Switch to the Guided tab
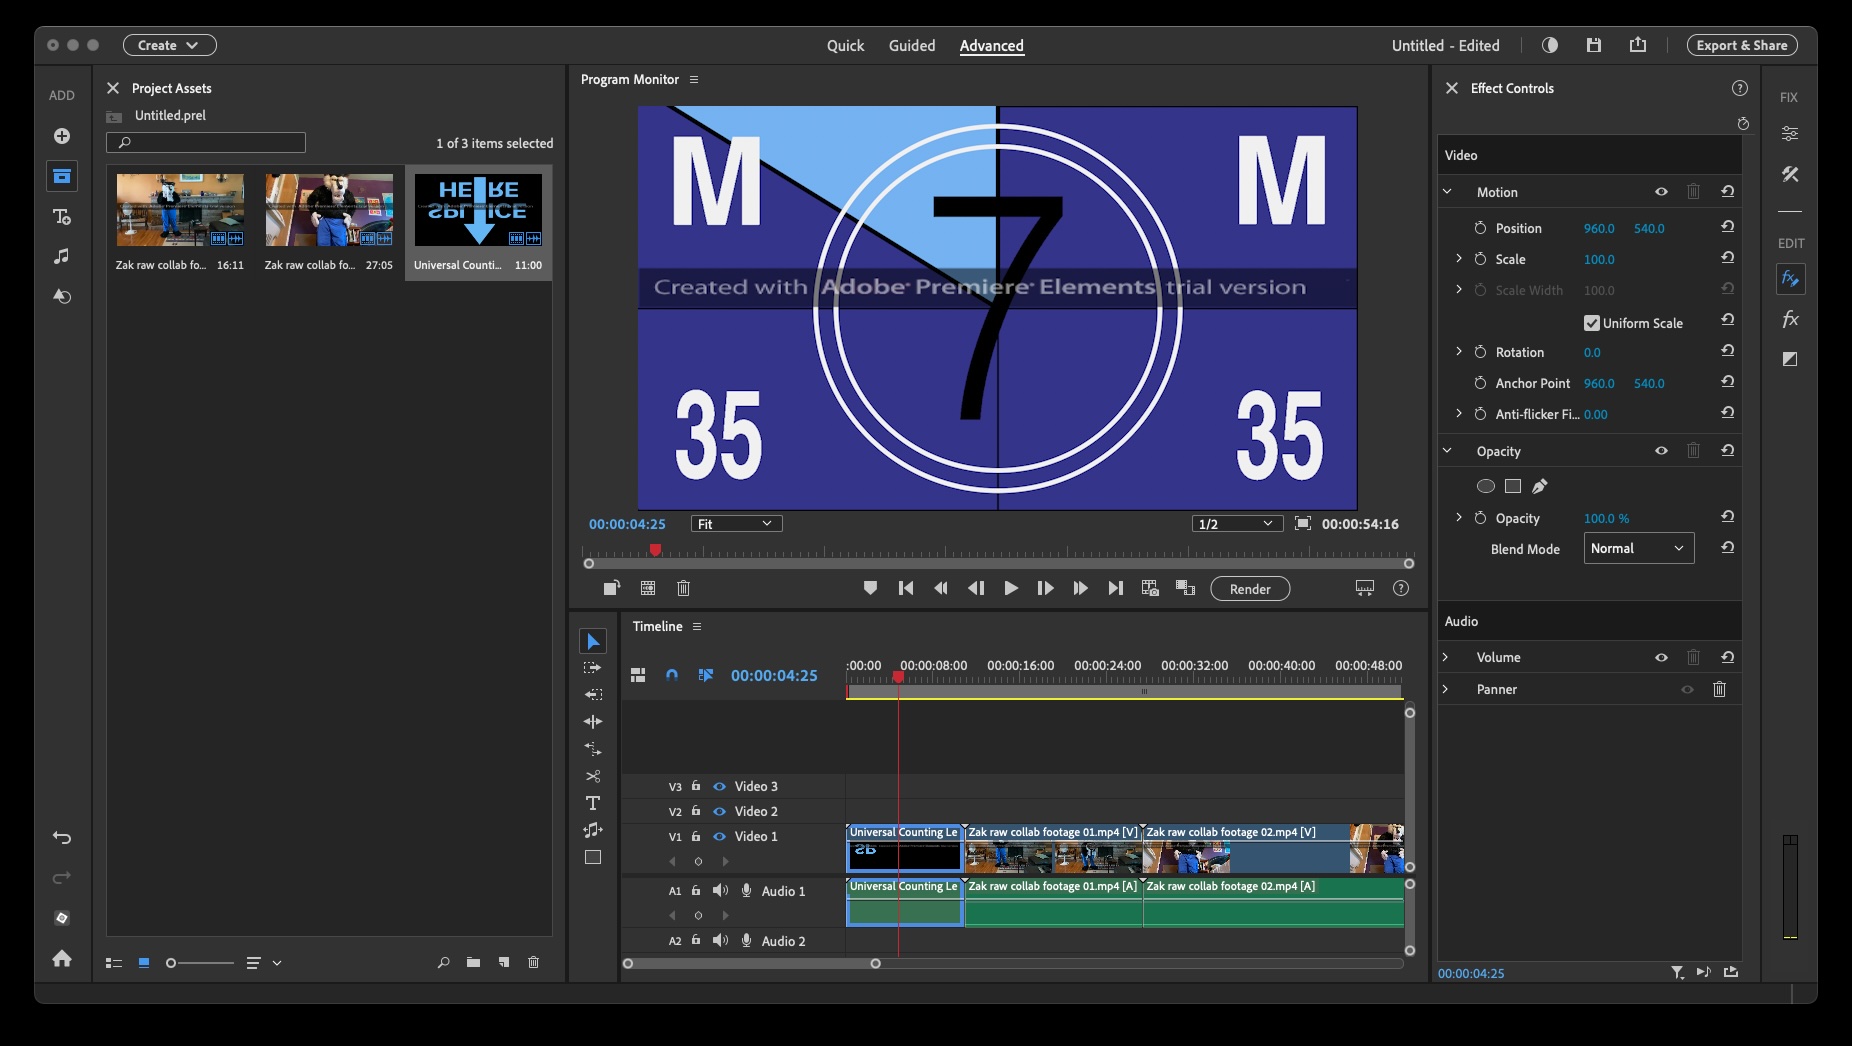 point(912,46)
